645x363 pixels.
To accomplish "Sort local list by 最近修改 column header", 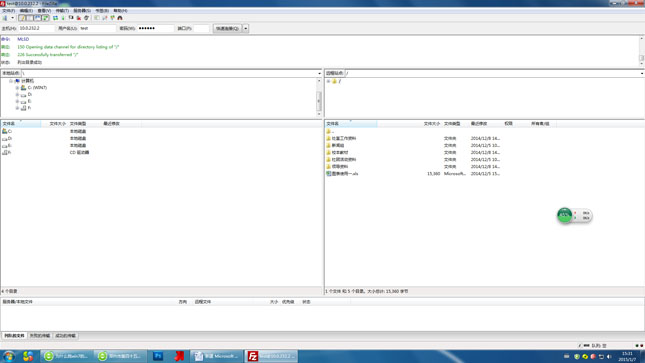I will [x=121, y=123].
